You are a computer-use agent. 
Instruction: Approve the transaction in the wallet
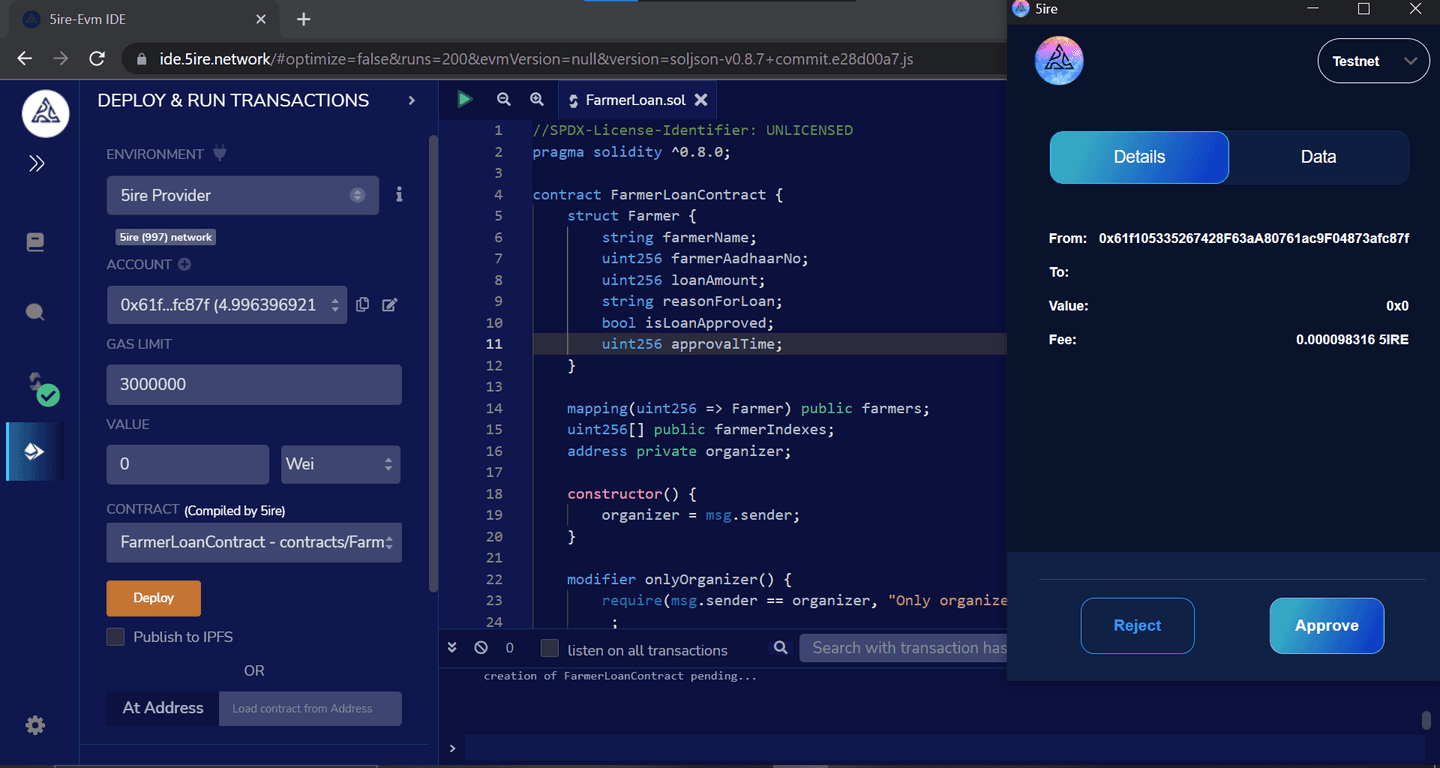click(x=1327, y=626)
